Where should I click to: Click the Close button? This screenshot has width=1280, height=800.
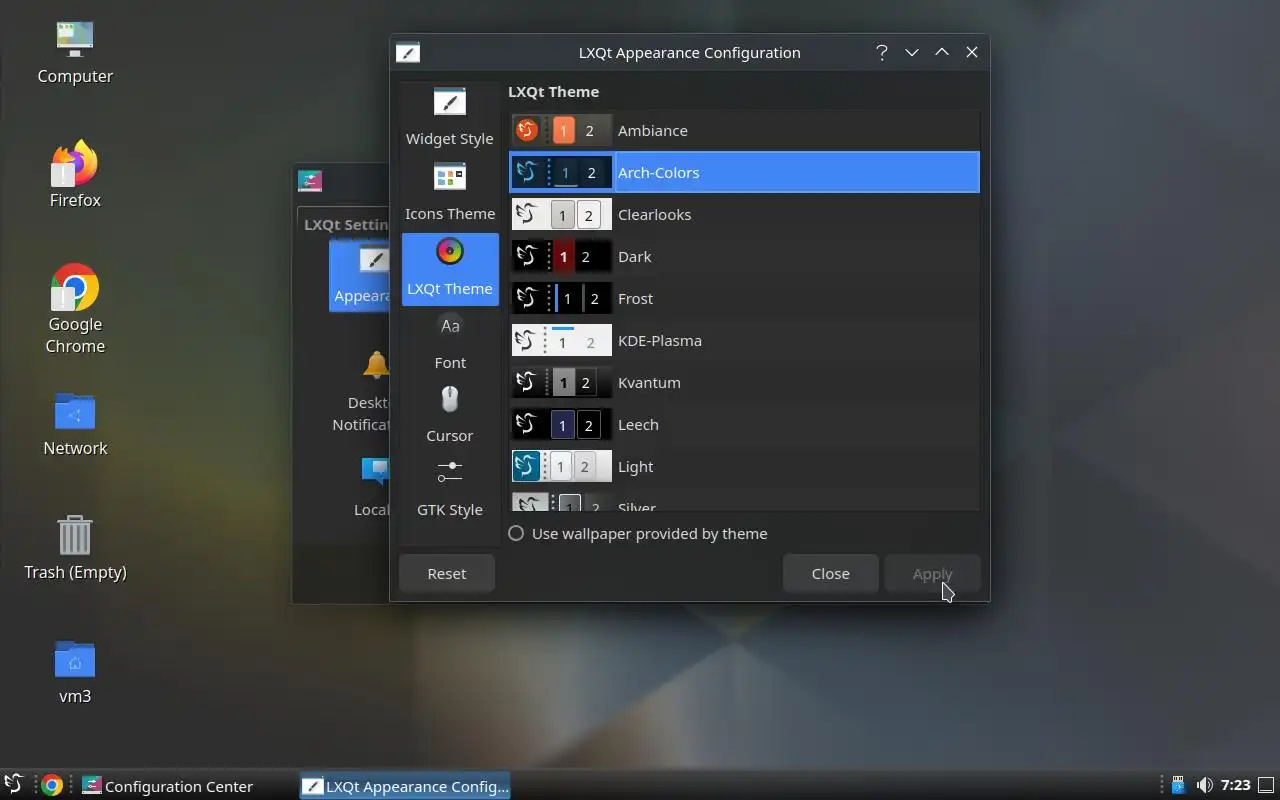click(830, 574)
